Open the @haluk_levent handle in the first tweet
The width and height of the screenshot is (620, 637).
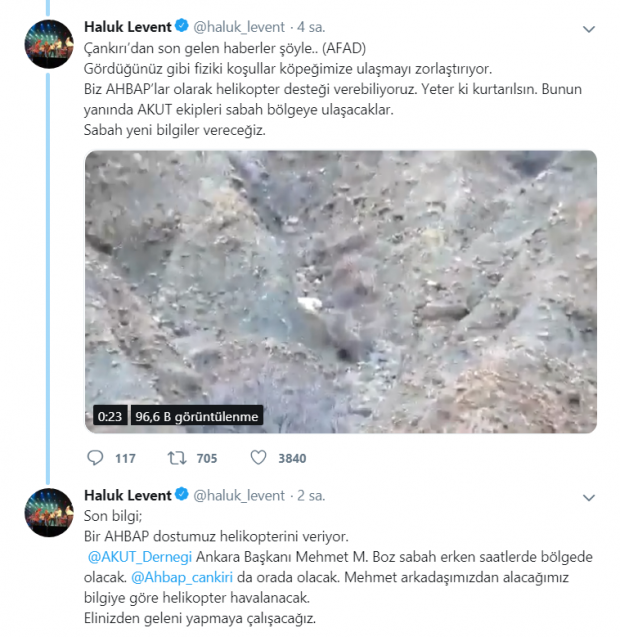[238, 26]
